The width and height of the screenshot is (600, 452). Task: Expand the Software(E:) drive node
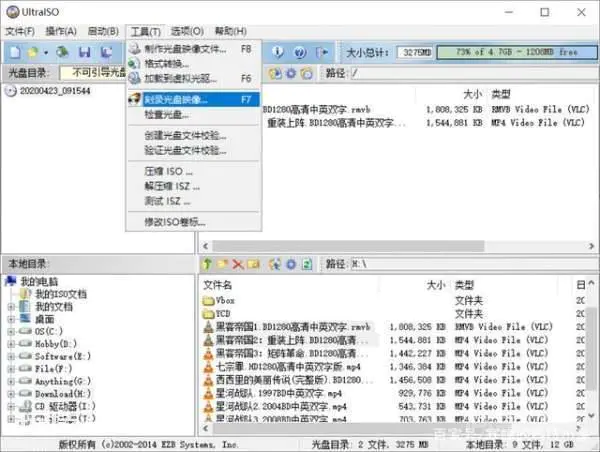(11, 356)
